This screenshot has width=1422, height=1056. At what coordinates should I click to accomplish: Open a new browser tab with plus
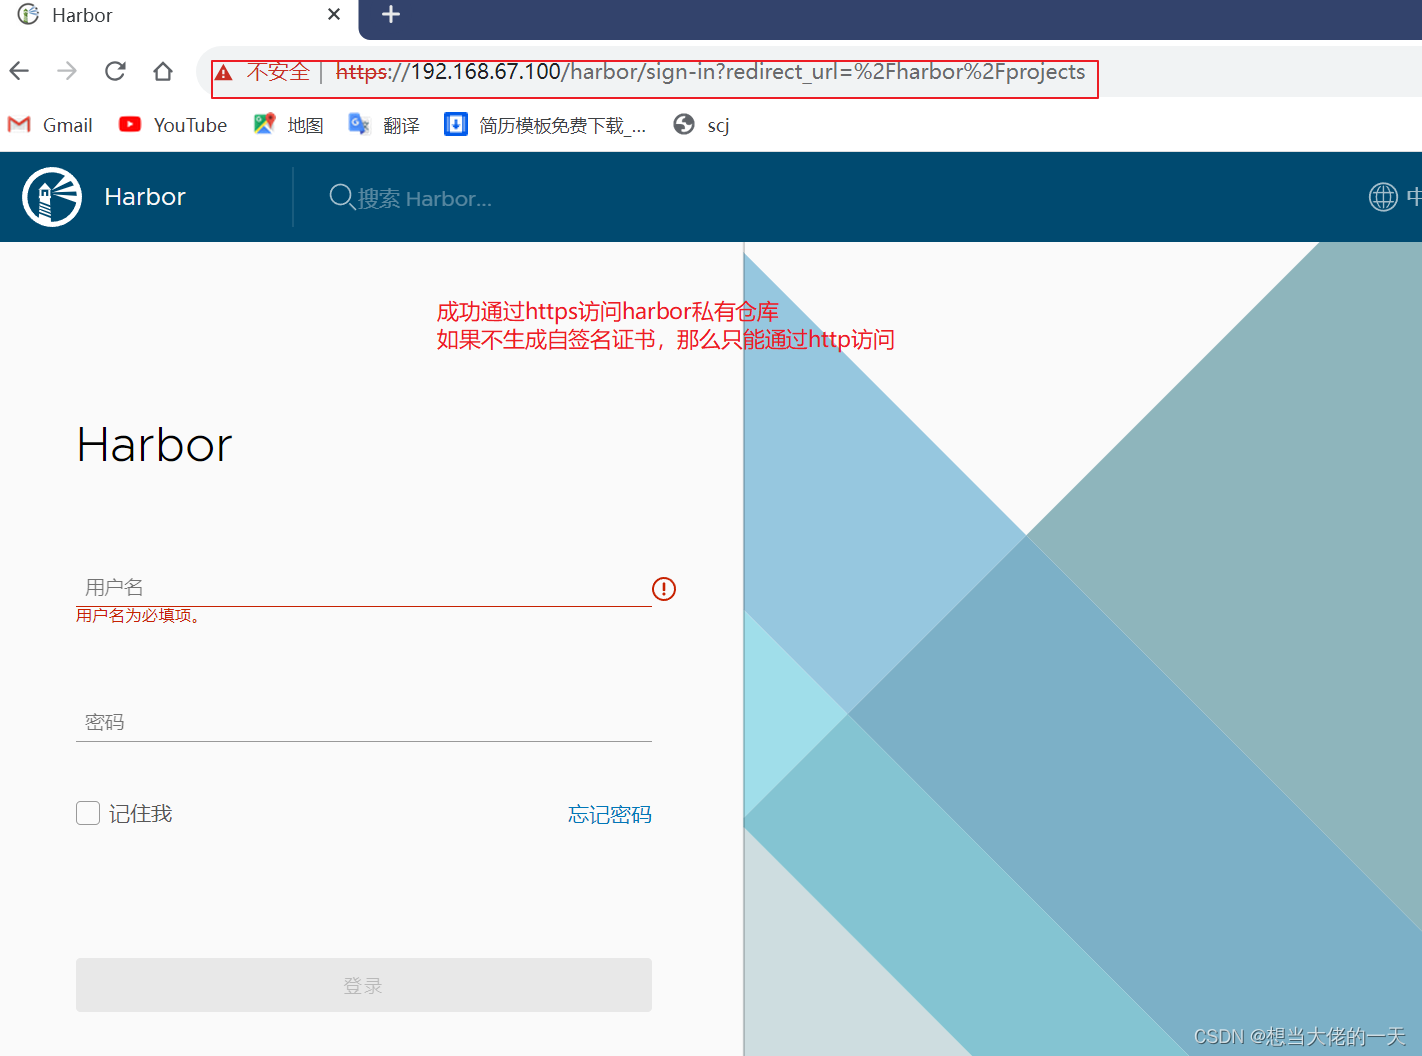tap(391, 14)
